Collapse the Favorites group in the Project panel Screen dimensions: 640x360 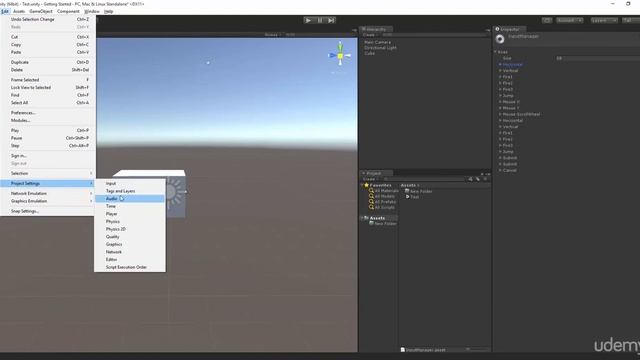pos(362,185)
